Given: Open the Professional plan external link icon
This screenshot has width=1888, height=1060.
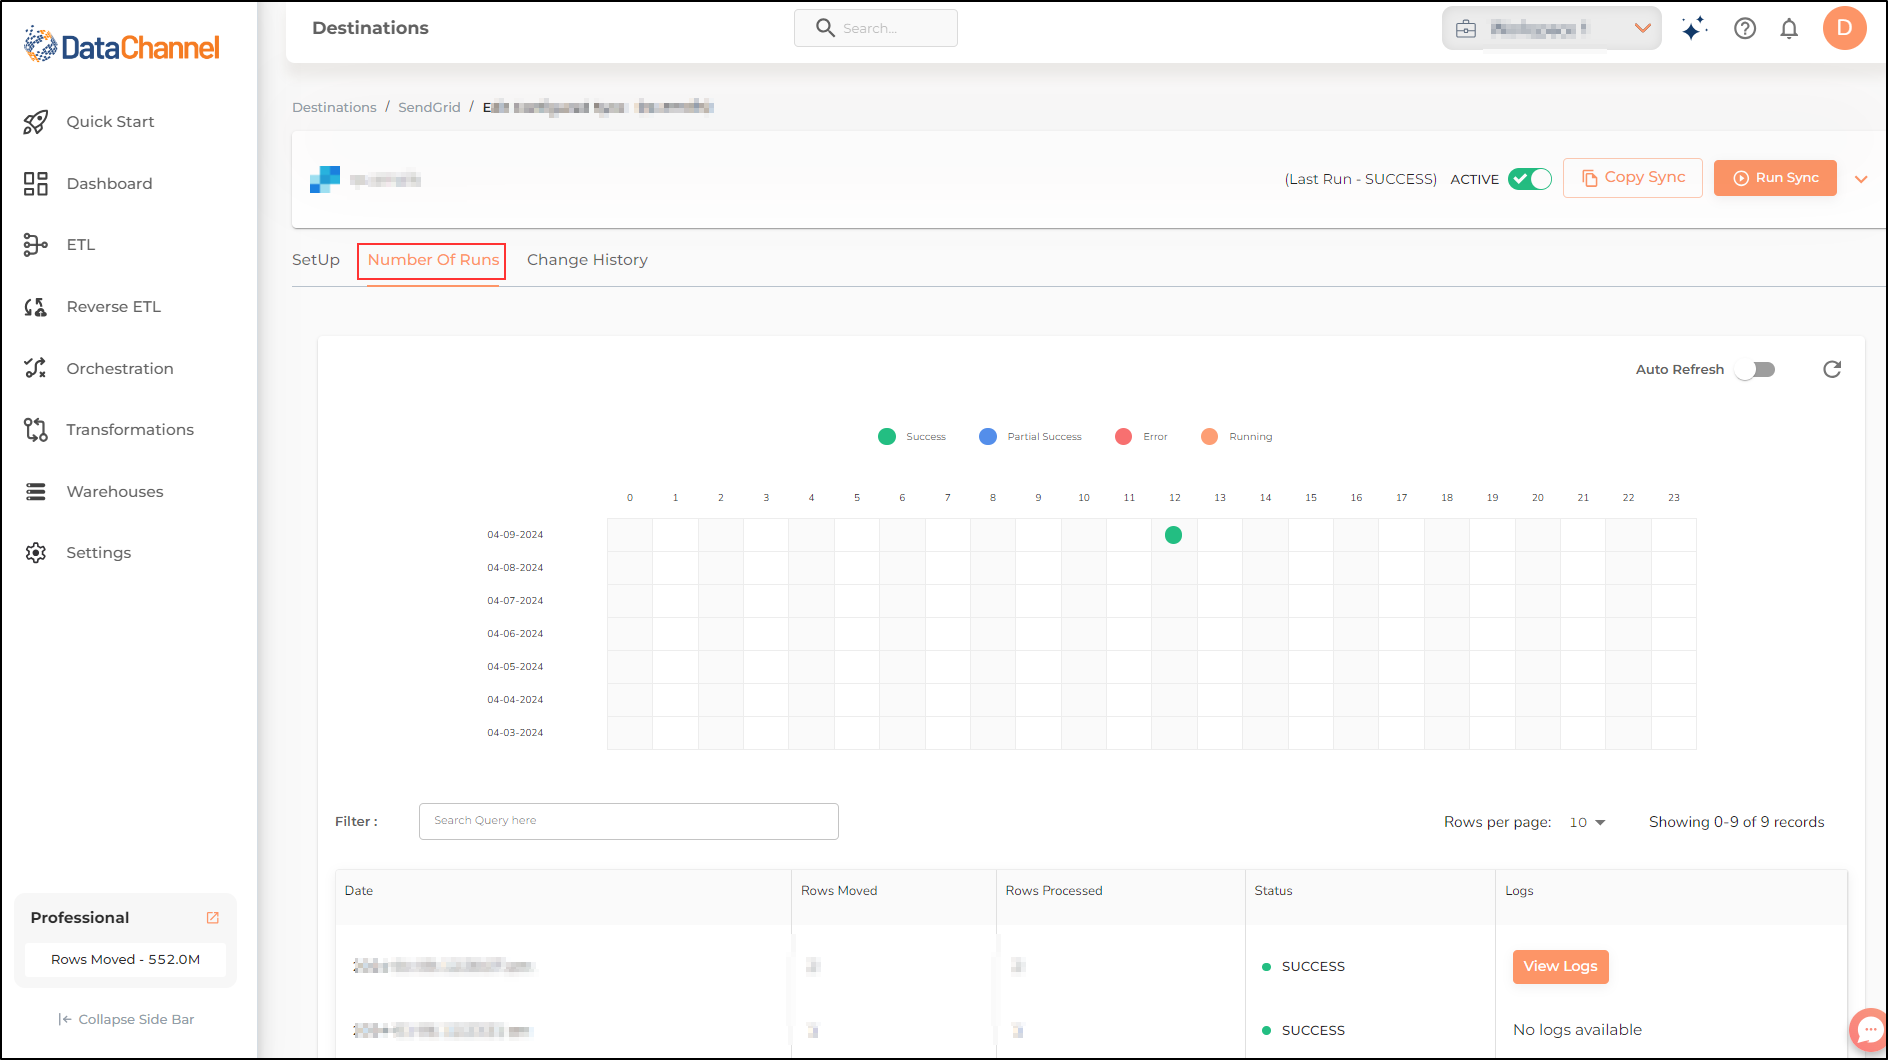Looking at the screenshot, I should pos(212,918).
